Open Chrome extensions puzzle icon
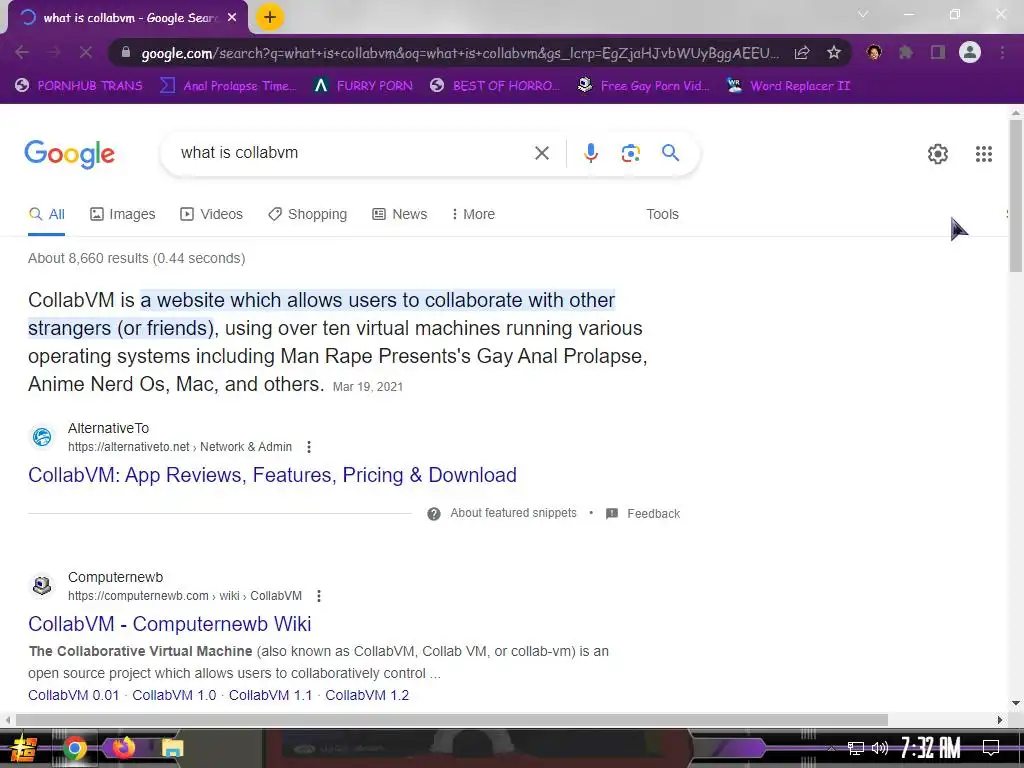The image size is (1024, 768). (x=906, y=52)
